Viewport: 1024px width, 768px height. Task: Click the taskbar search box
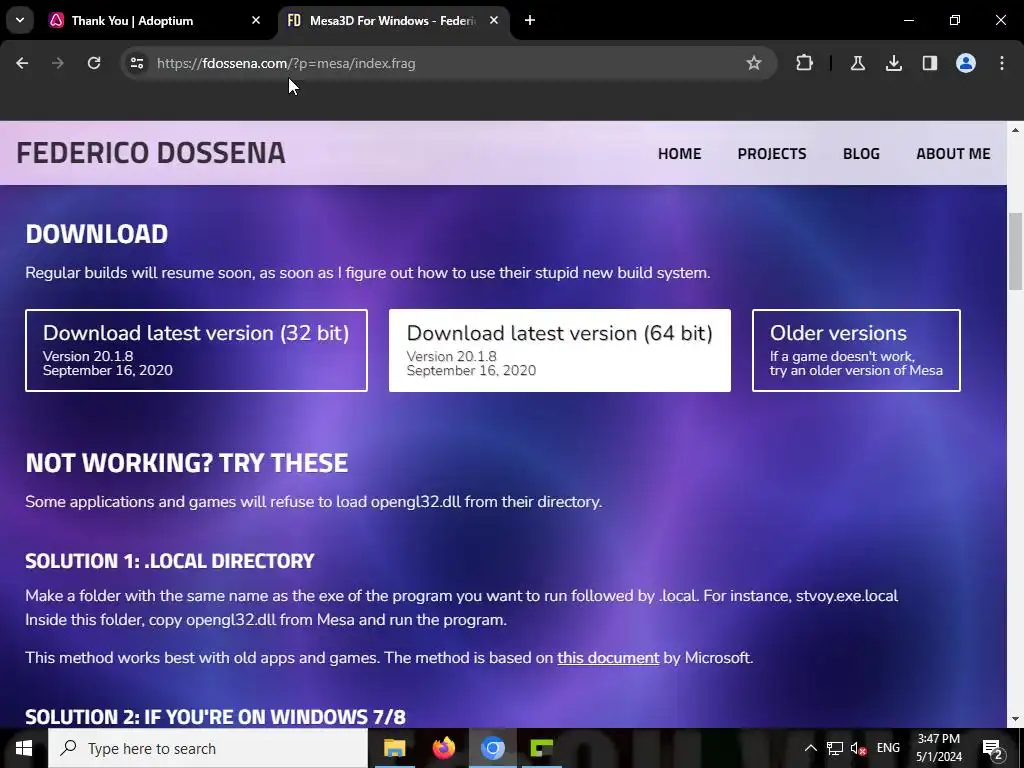[x=208, y=748]
